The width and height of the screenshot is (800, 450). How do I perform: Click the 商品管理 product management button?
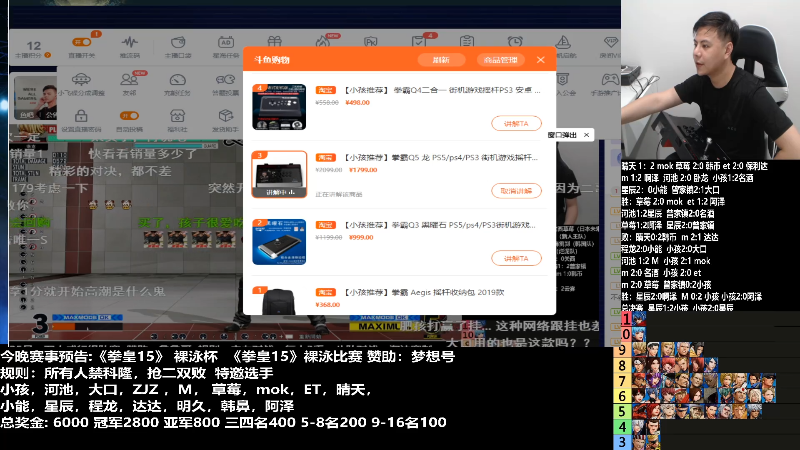501,60
